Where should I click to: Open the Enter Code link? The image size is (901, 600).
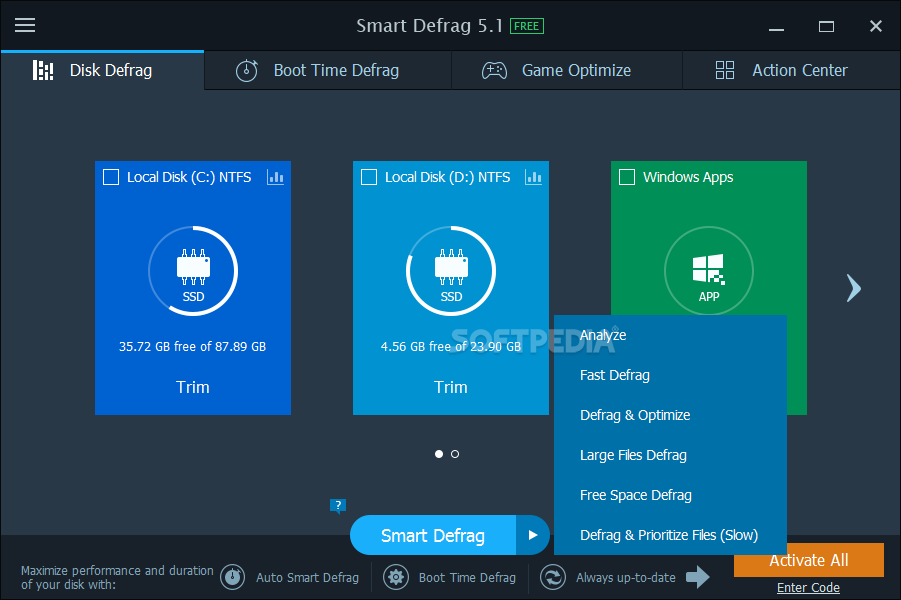(x=808, y=587)
